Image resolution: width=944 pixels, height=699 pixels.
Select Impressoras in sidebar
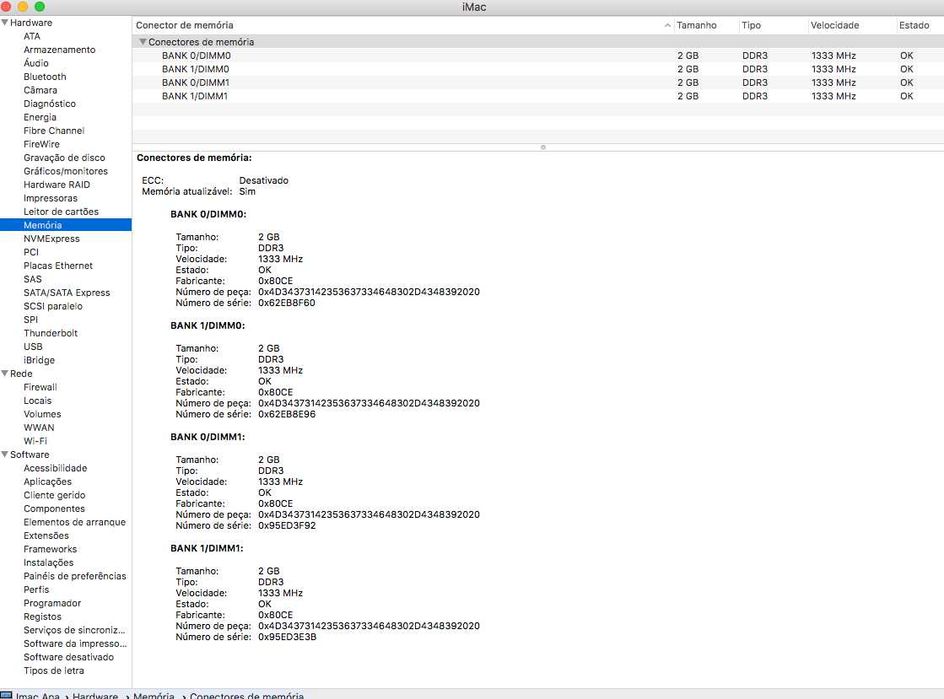[x=51, y=198]
